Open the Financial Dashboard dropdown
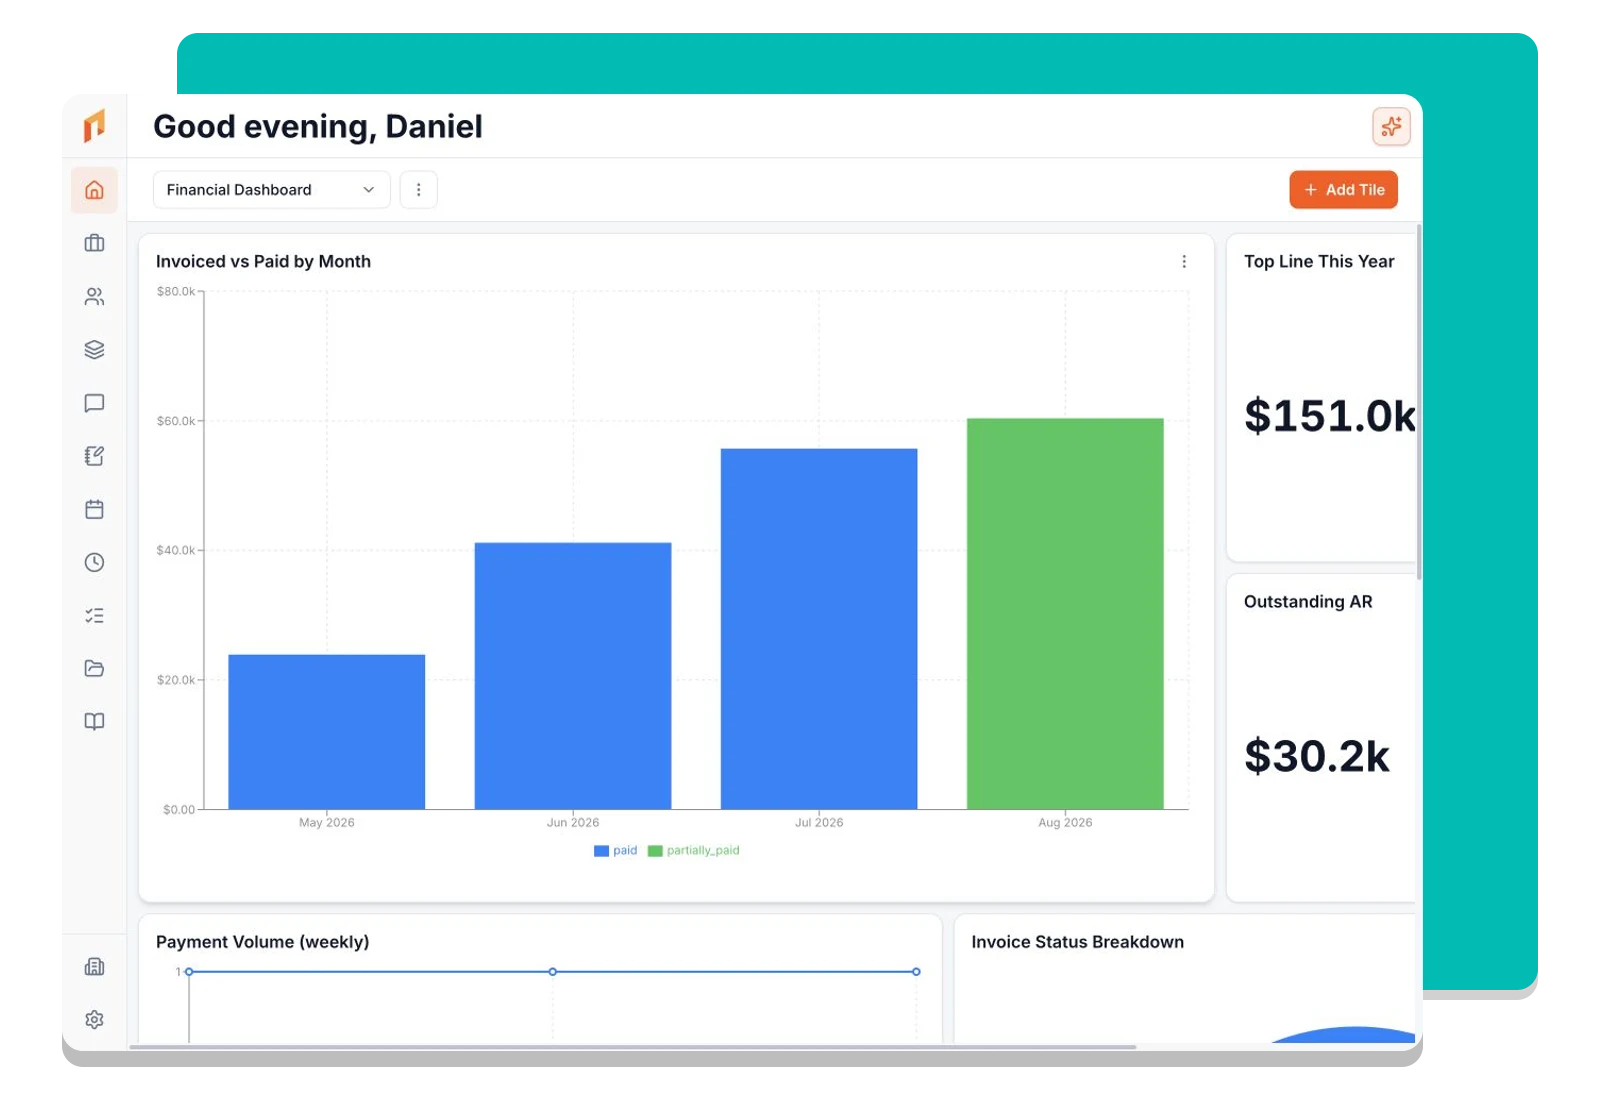The image size is (1600, 1100). 271,190
